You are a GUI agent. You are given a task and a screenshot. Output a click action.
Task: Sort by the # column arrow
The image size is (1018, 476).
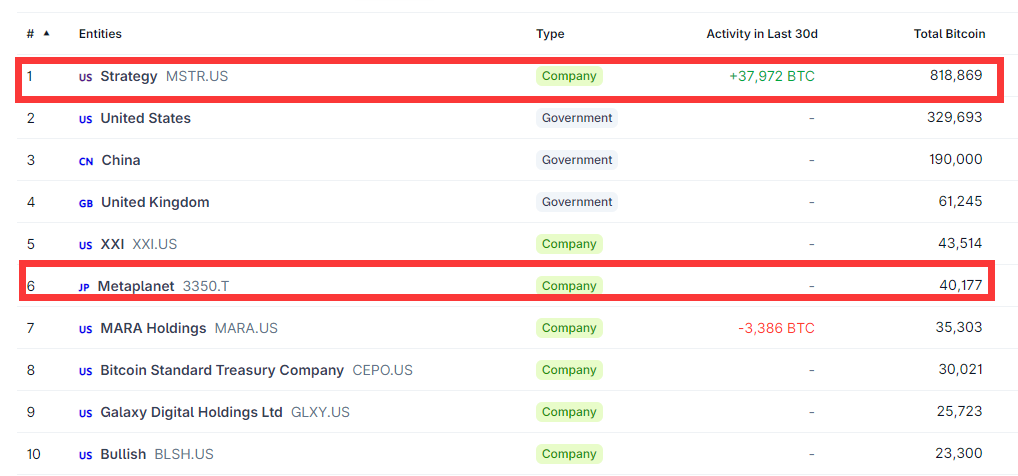(46, 33)
